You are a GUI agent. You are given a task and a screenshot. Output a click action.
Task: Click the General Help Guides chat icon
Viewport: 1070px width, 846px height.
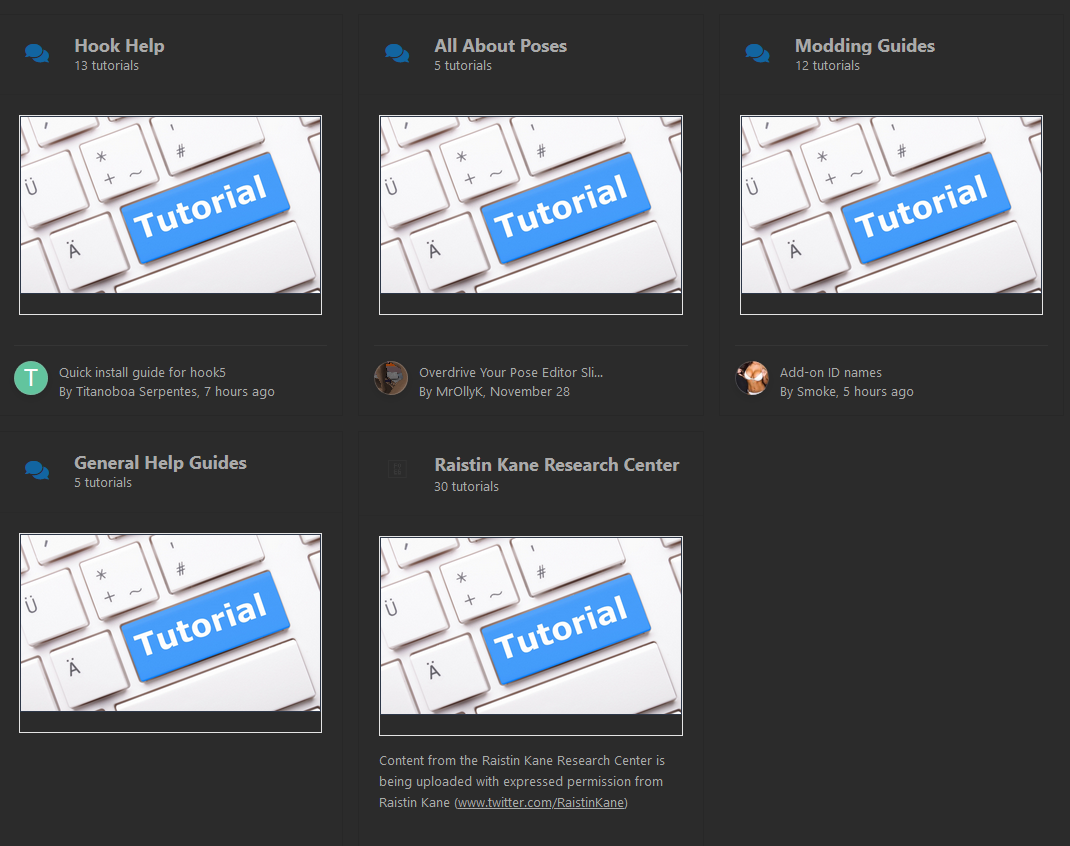pyautogui.click(x=37, y=470)
